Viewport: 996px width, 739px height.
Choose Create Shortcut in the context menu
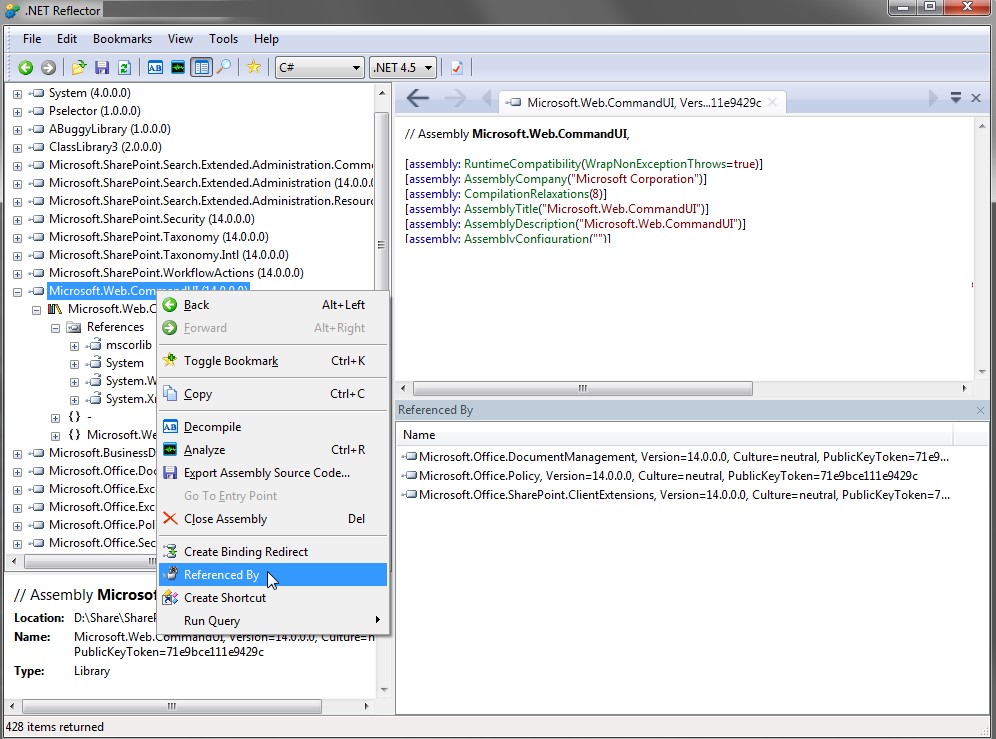pyautogui.click(x=273, y=597)
